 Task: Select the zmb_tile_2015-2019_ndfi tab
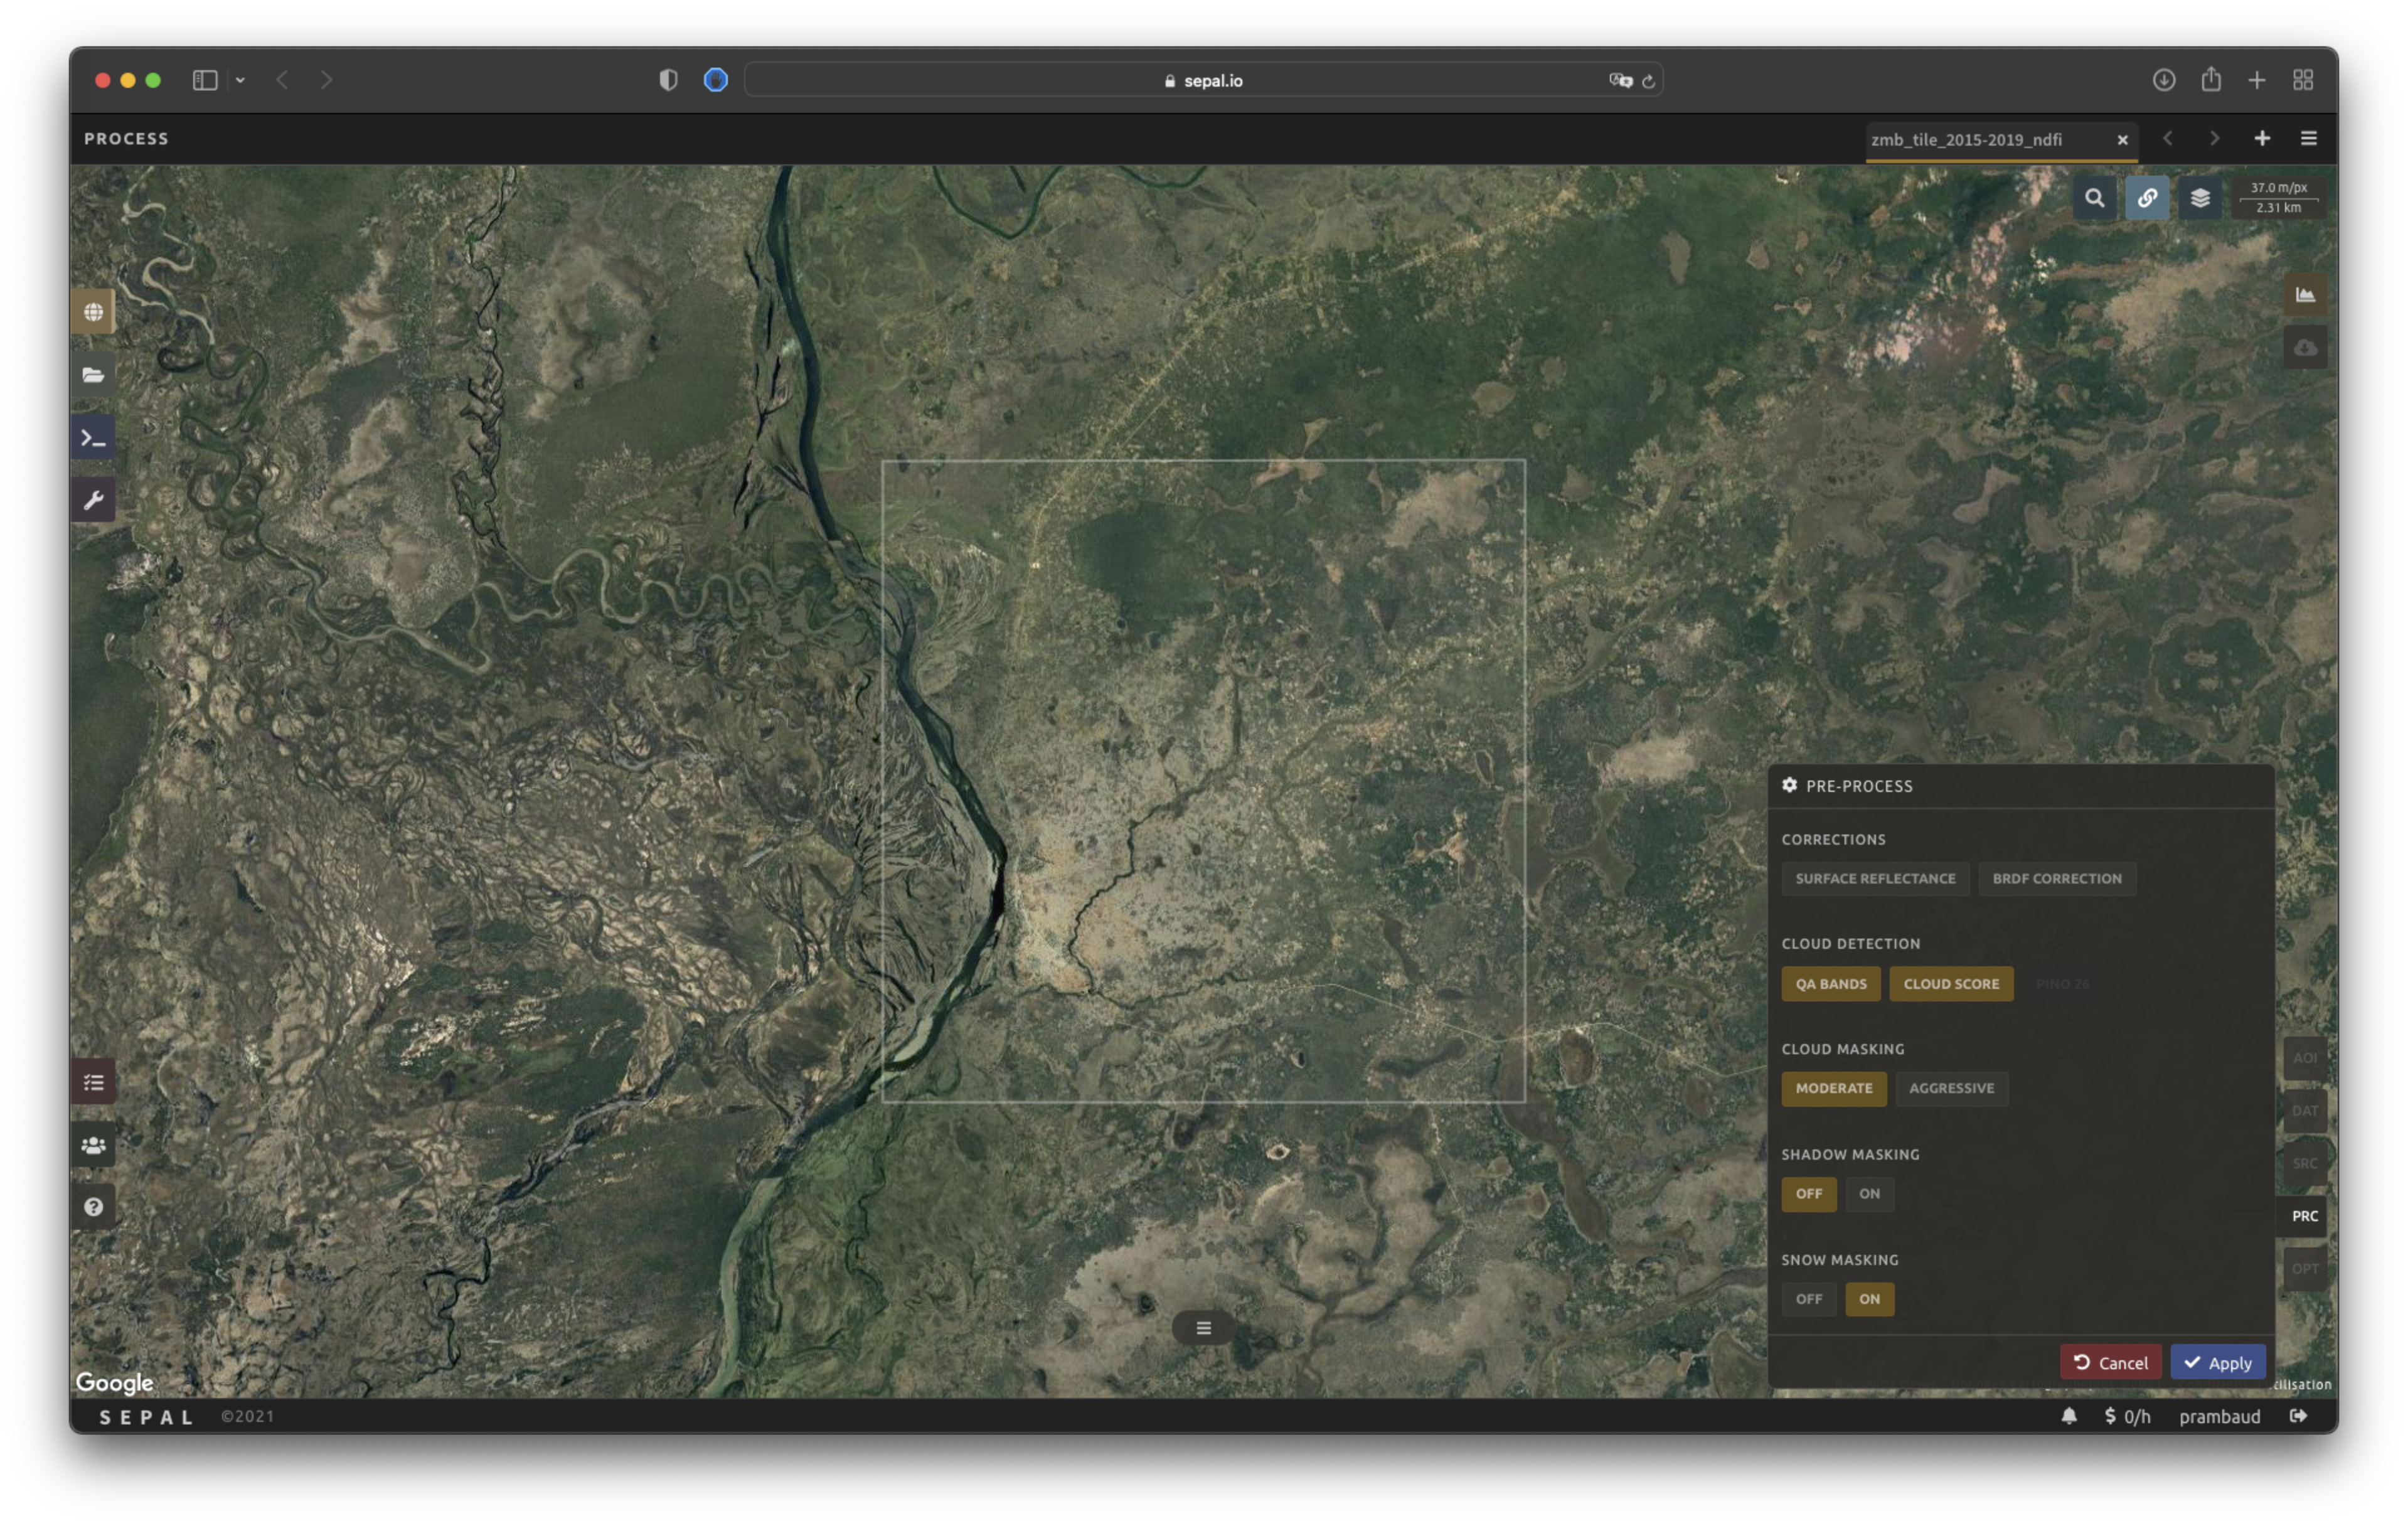[x=1966, y=140]
